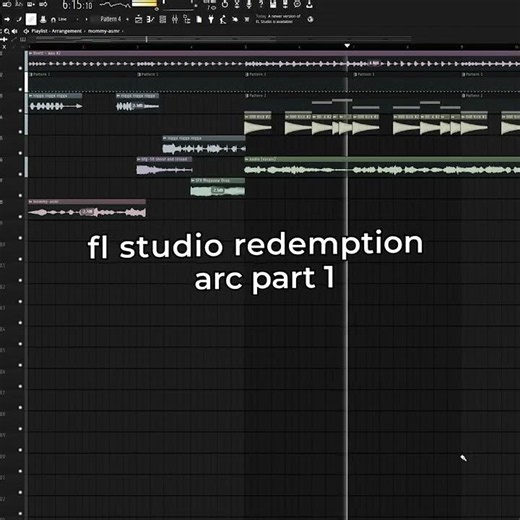Select the long green audio clip on track 6
The height and width of the screenshot is (520, 520).
(x=382, y=167)
